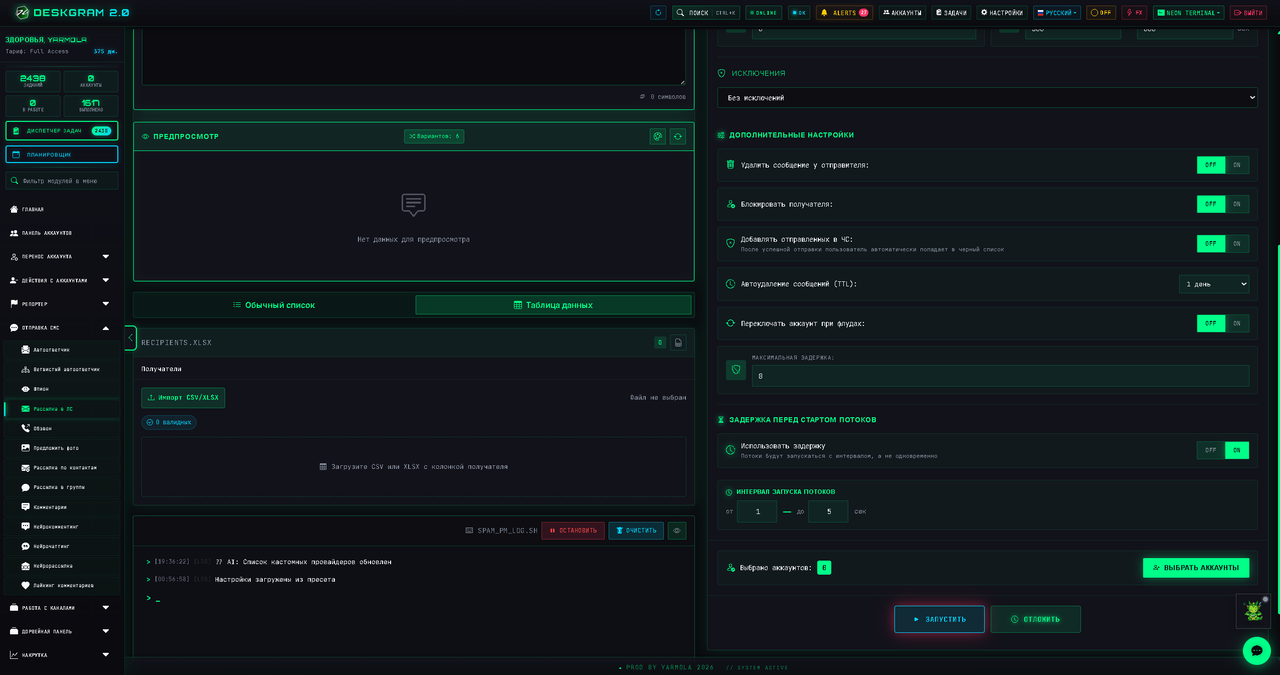Click the Отложить button

tap(1036, 619)
